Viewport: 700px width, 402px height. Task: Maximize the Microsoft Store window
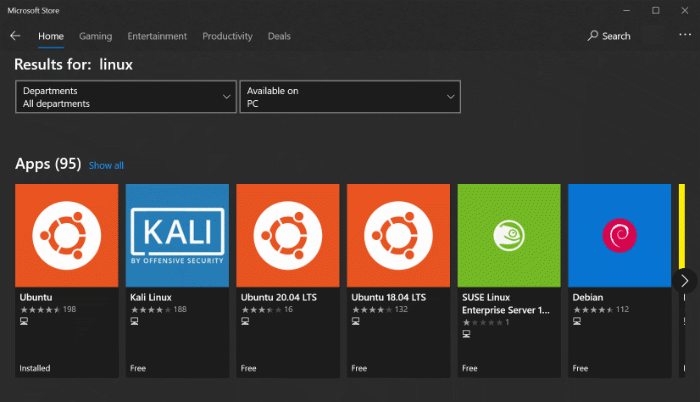[x=655, y=10]
